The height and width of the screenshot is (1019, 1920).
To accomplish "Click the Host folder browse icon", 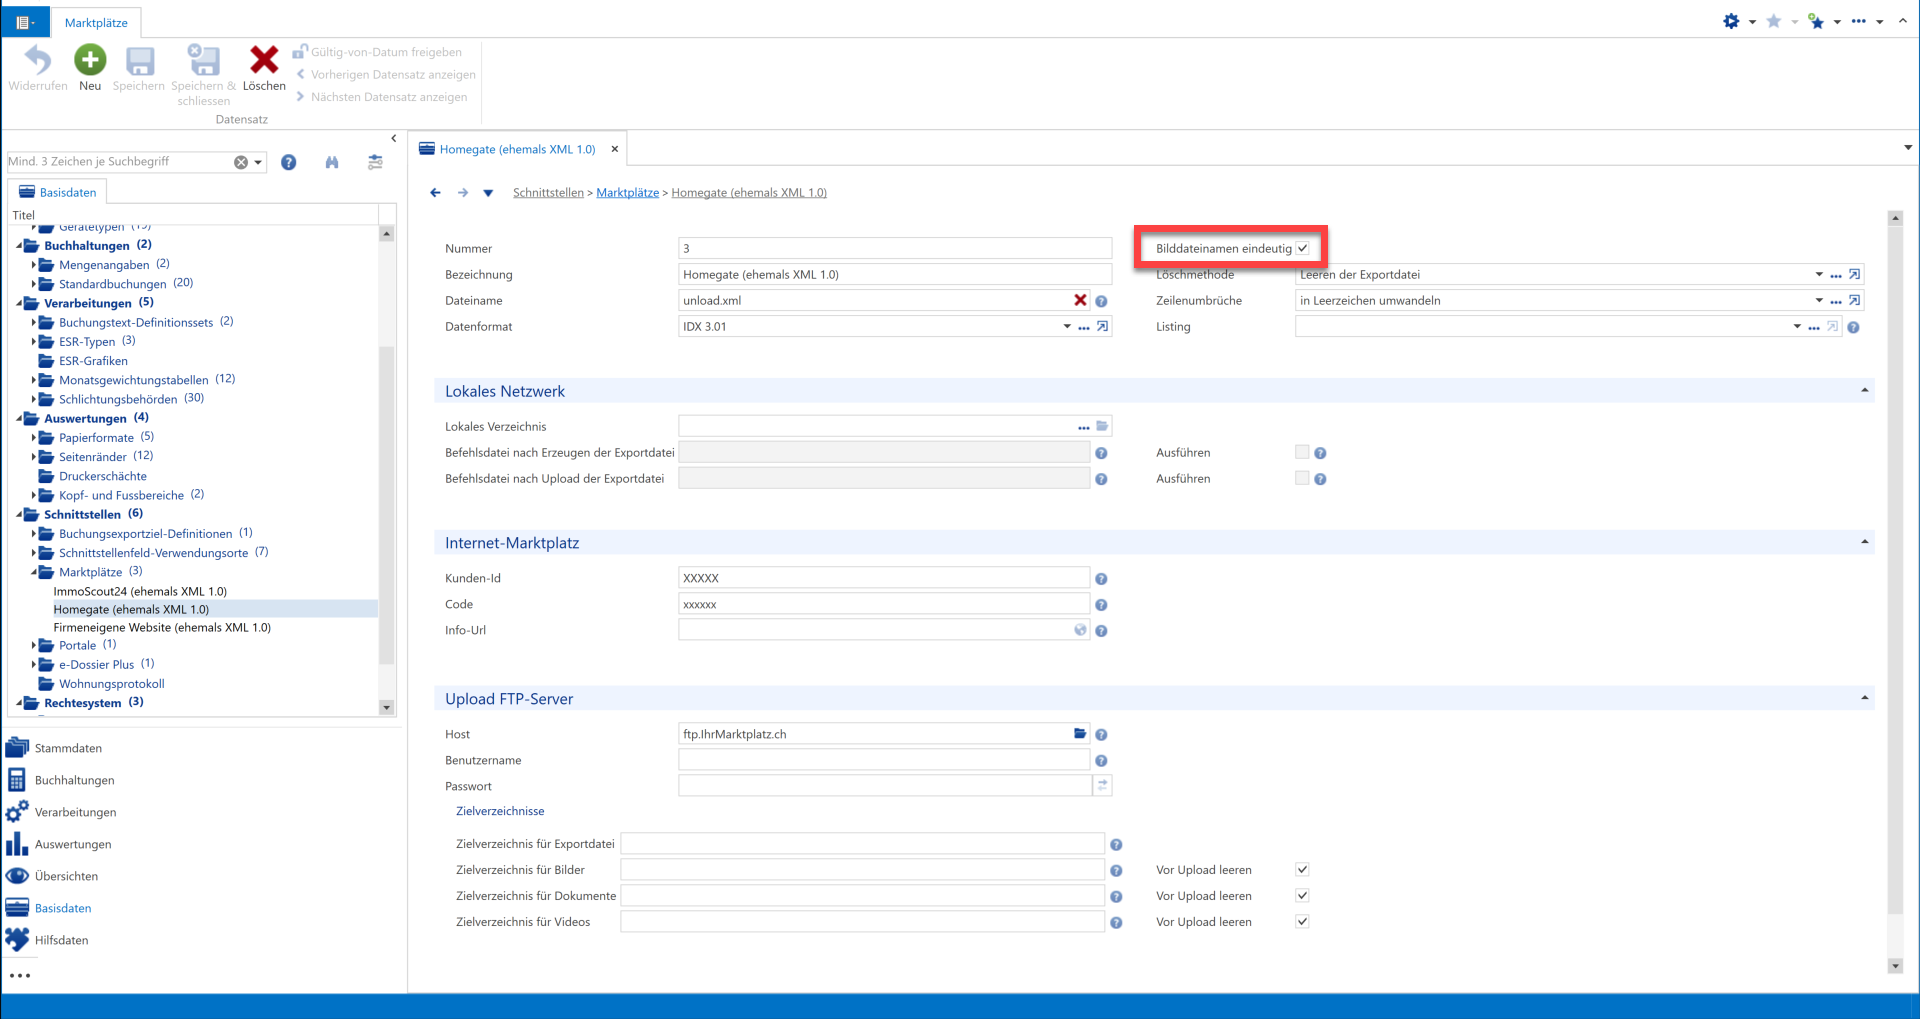I will pyautogui.click(x=1080, y=734).
